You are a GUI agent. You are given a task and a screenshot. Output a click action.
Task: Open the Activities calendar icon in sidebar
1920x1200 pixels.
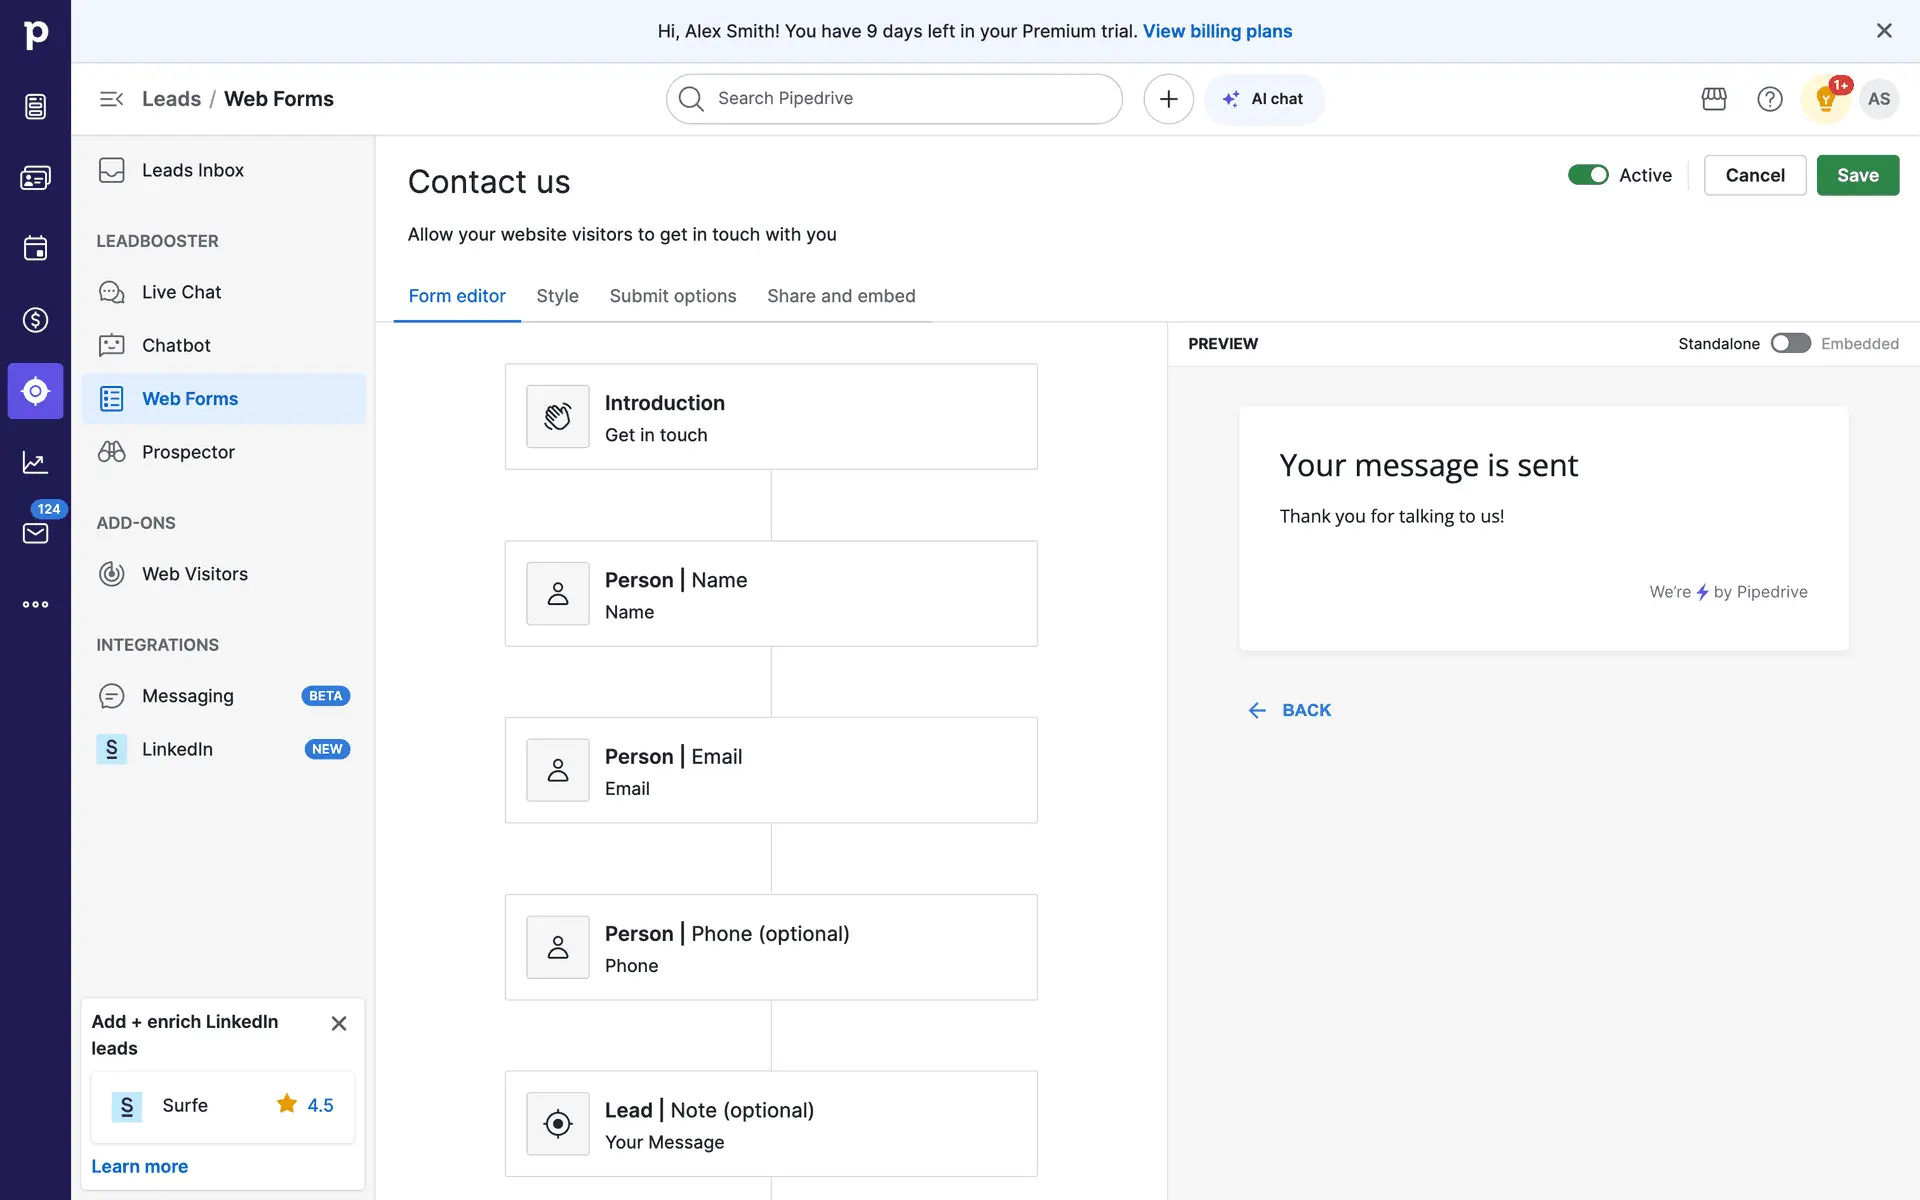click(35, 248)
